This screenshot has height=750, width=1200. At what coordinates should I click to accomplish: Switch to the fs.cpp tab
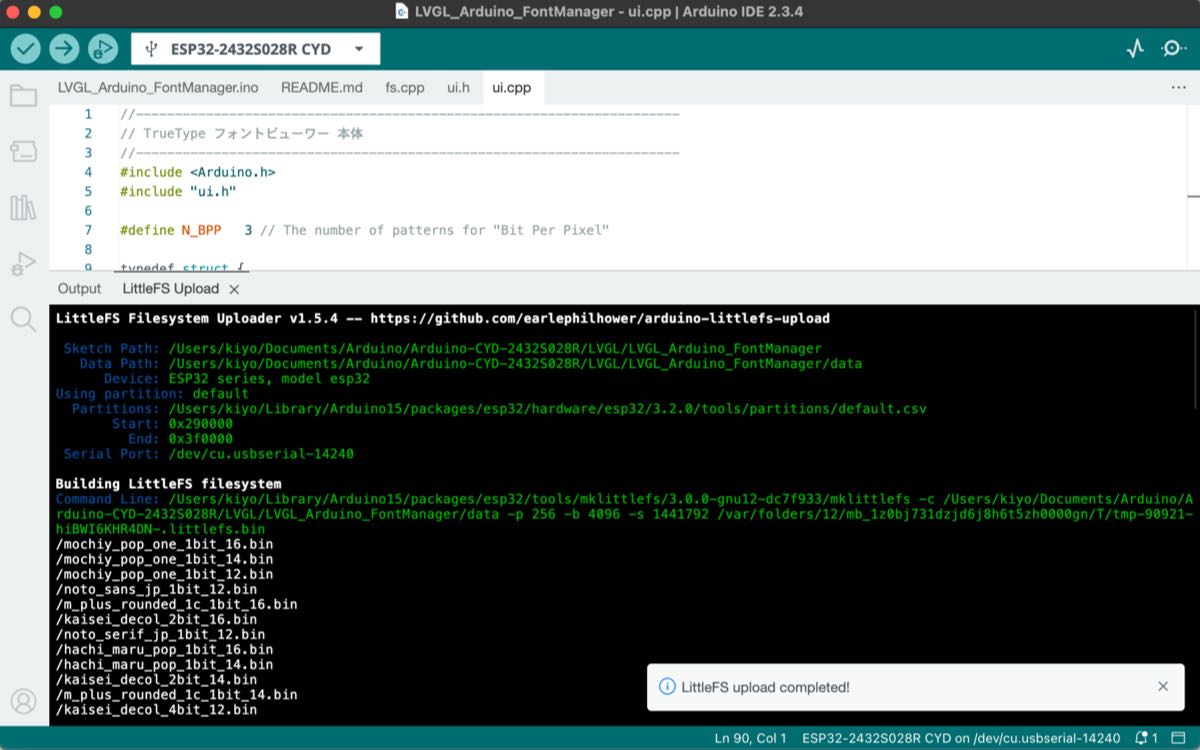405,88
